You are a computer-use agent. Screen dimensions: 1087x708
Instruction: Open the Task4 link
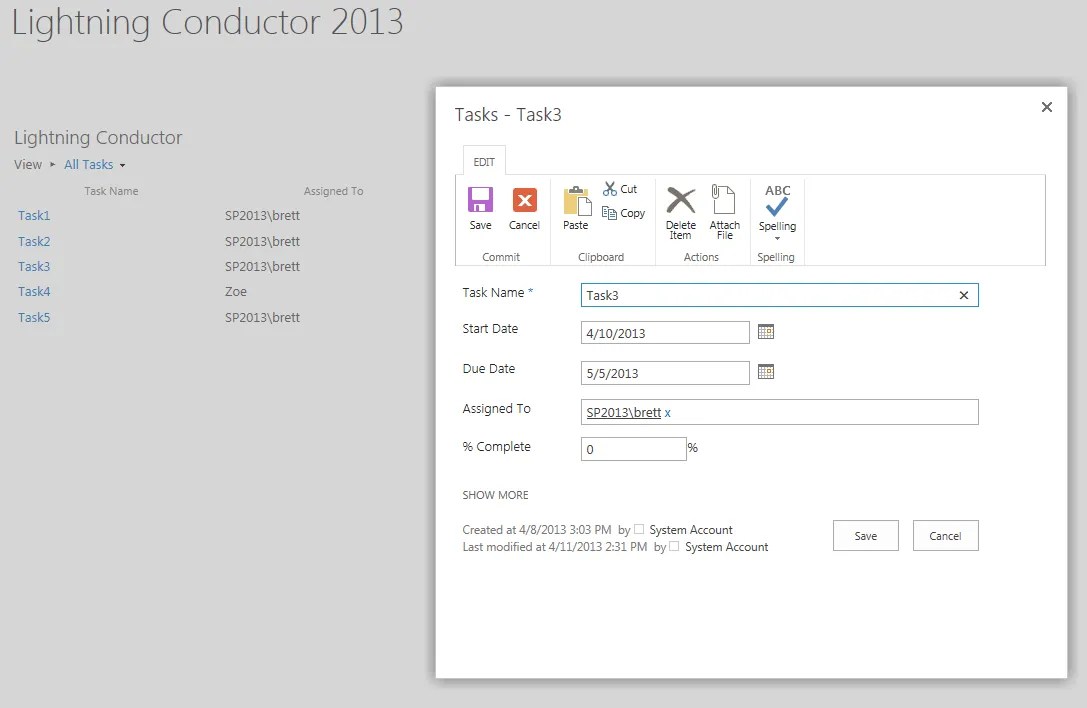[34, 291]
